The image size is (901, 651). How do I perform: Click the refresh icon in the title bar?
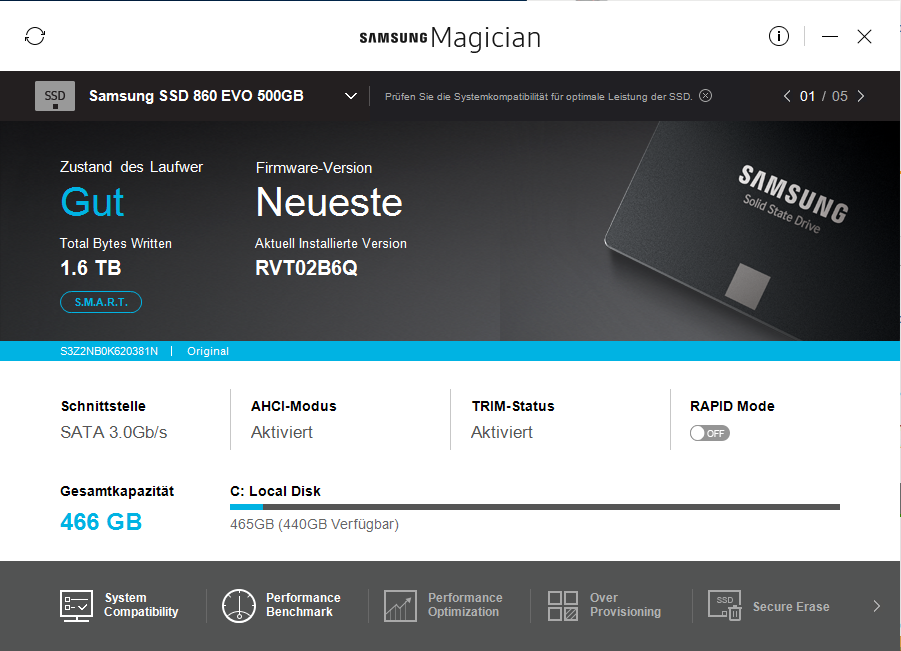tap(35, 36)
